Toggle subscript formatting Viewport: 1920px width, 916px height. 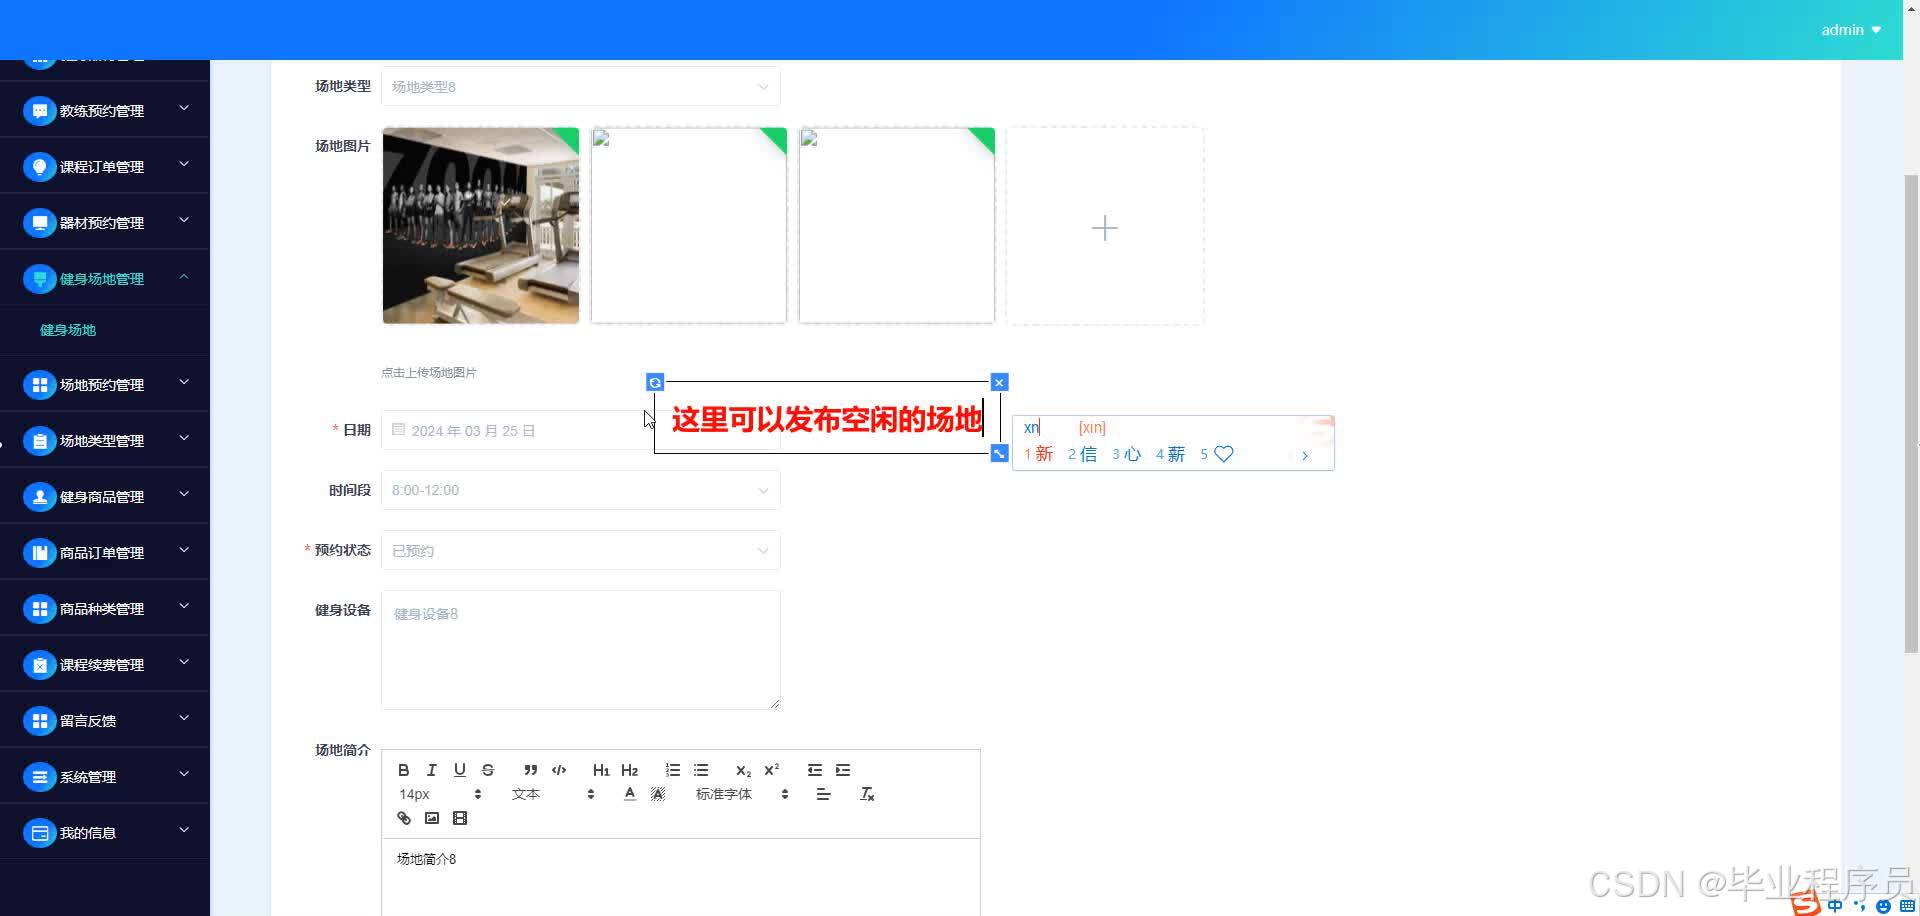tap(743, 770)
